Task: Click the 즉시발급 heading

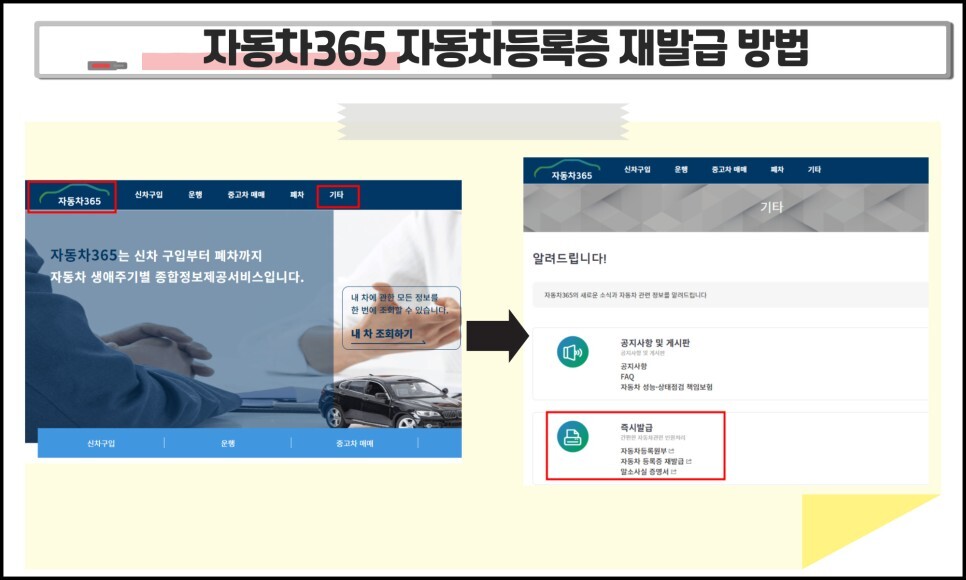Action: (x=636, y=427)
